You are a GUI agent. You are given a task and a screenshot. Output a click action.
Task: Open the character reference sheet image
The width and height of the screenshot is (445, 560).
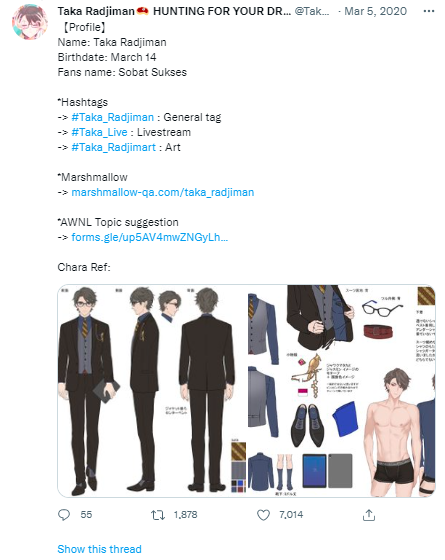point(246,391)
